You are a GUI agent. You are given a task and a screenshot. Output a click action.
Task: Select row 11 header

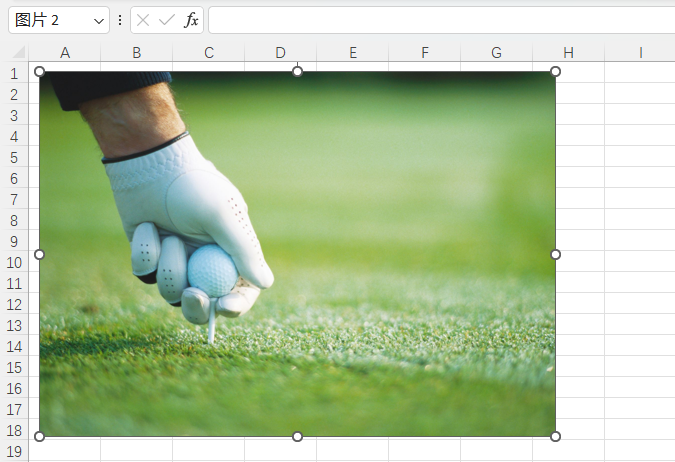click(x=14, y=284)
